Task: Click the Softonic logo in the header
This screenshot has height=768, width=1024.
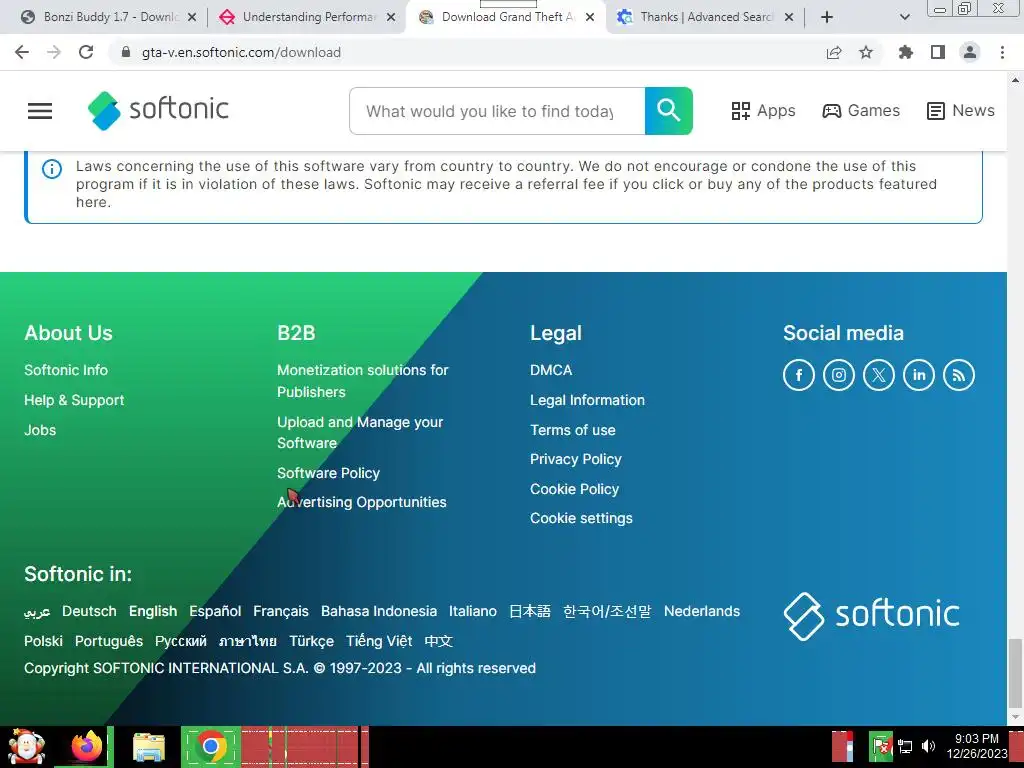Action: (158, 110)
